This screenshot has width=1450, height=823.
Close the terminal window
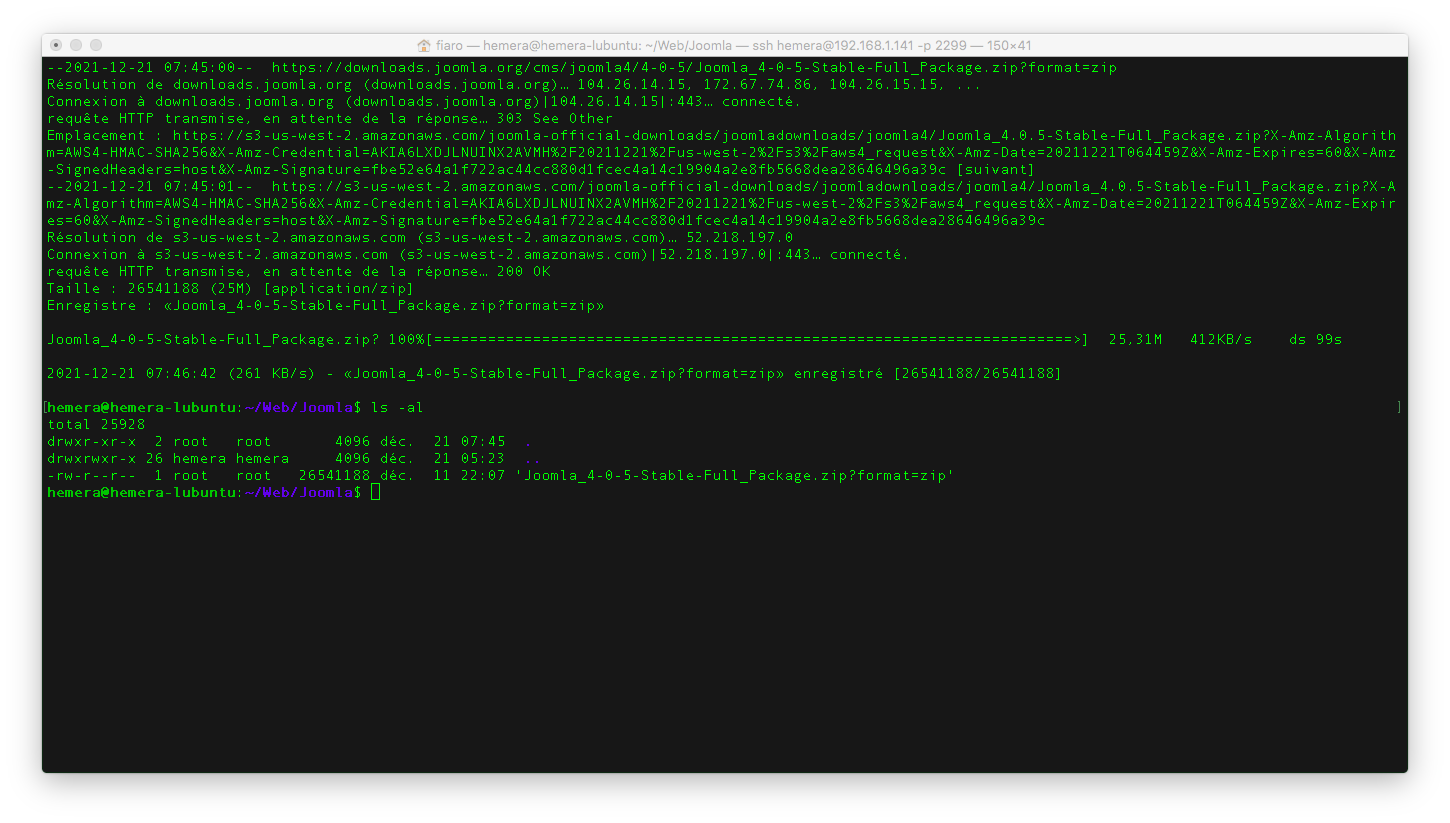[56, 45]
